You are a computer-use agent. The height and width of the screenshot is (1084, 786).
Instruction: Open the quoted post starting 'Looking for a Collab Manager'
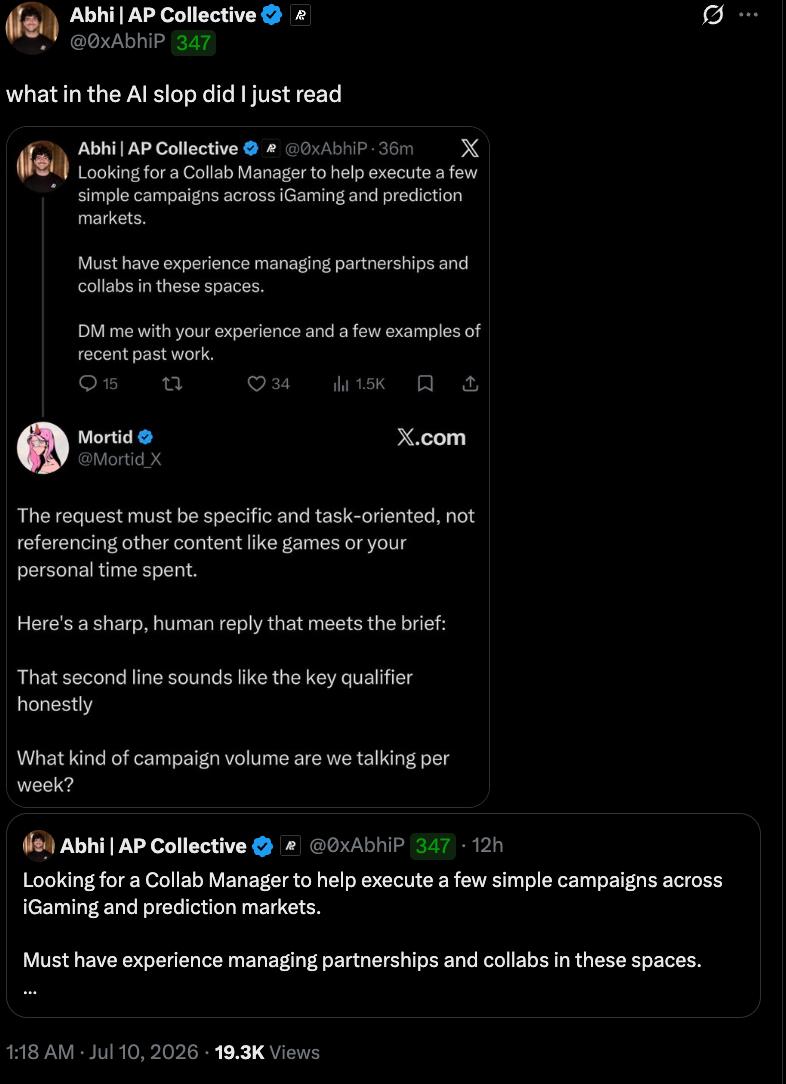click(x=383, y=915)
